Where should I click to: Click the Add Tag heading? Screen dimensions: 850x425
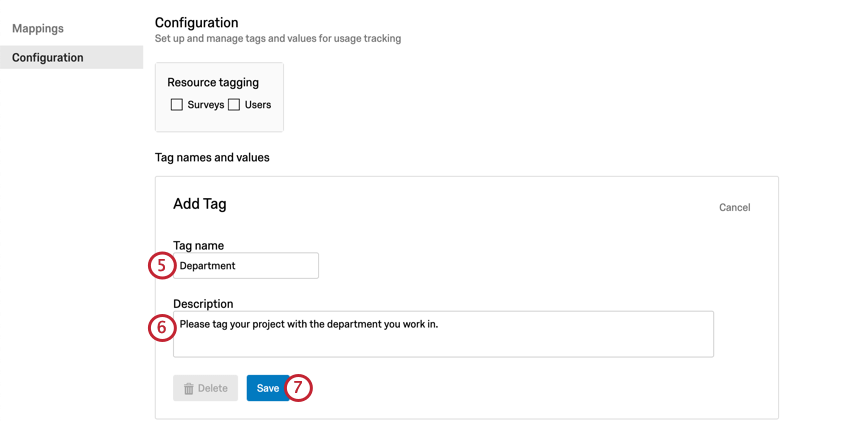click(x=199, y=204)
